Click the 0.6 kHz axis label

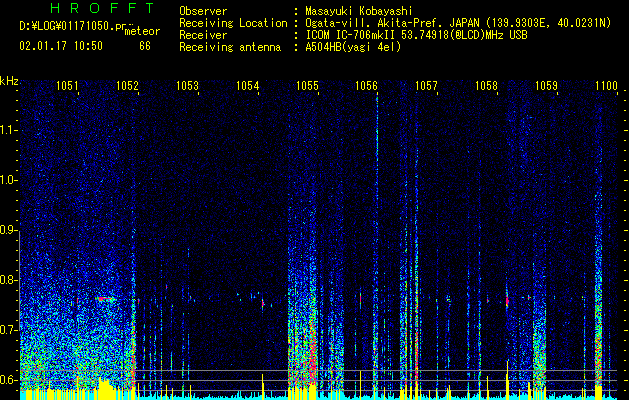pos(9,380)
